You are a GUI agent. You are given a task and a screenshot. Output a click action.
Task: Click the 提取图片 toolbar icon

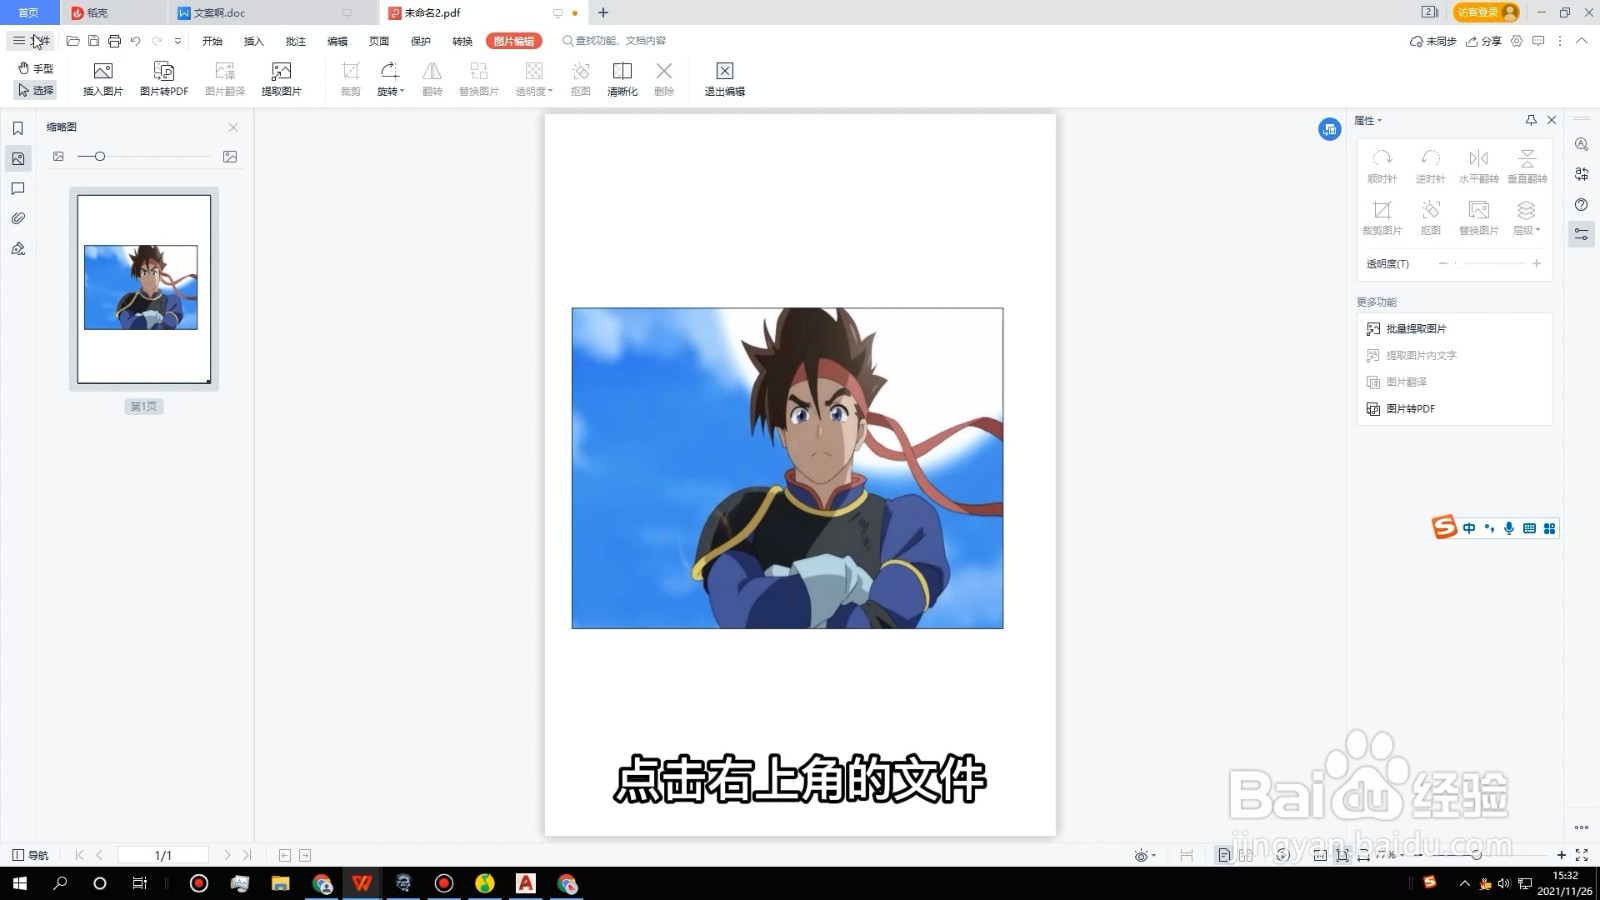point(281,79)
